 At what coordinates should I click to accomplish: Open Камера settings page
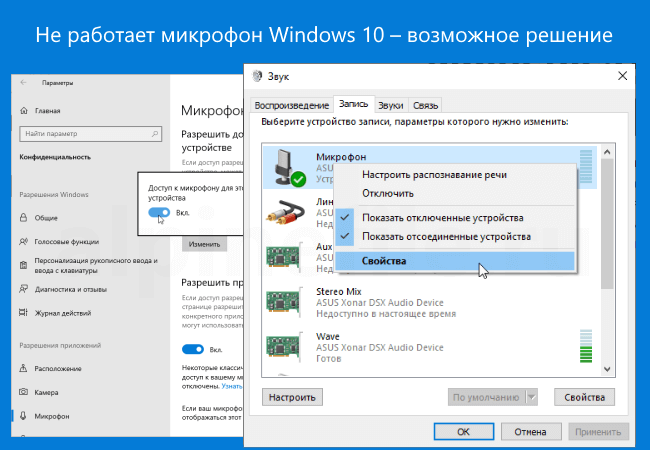tap(46, 392)
